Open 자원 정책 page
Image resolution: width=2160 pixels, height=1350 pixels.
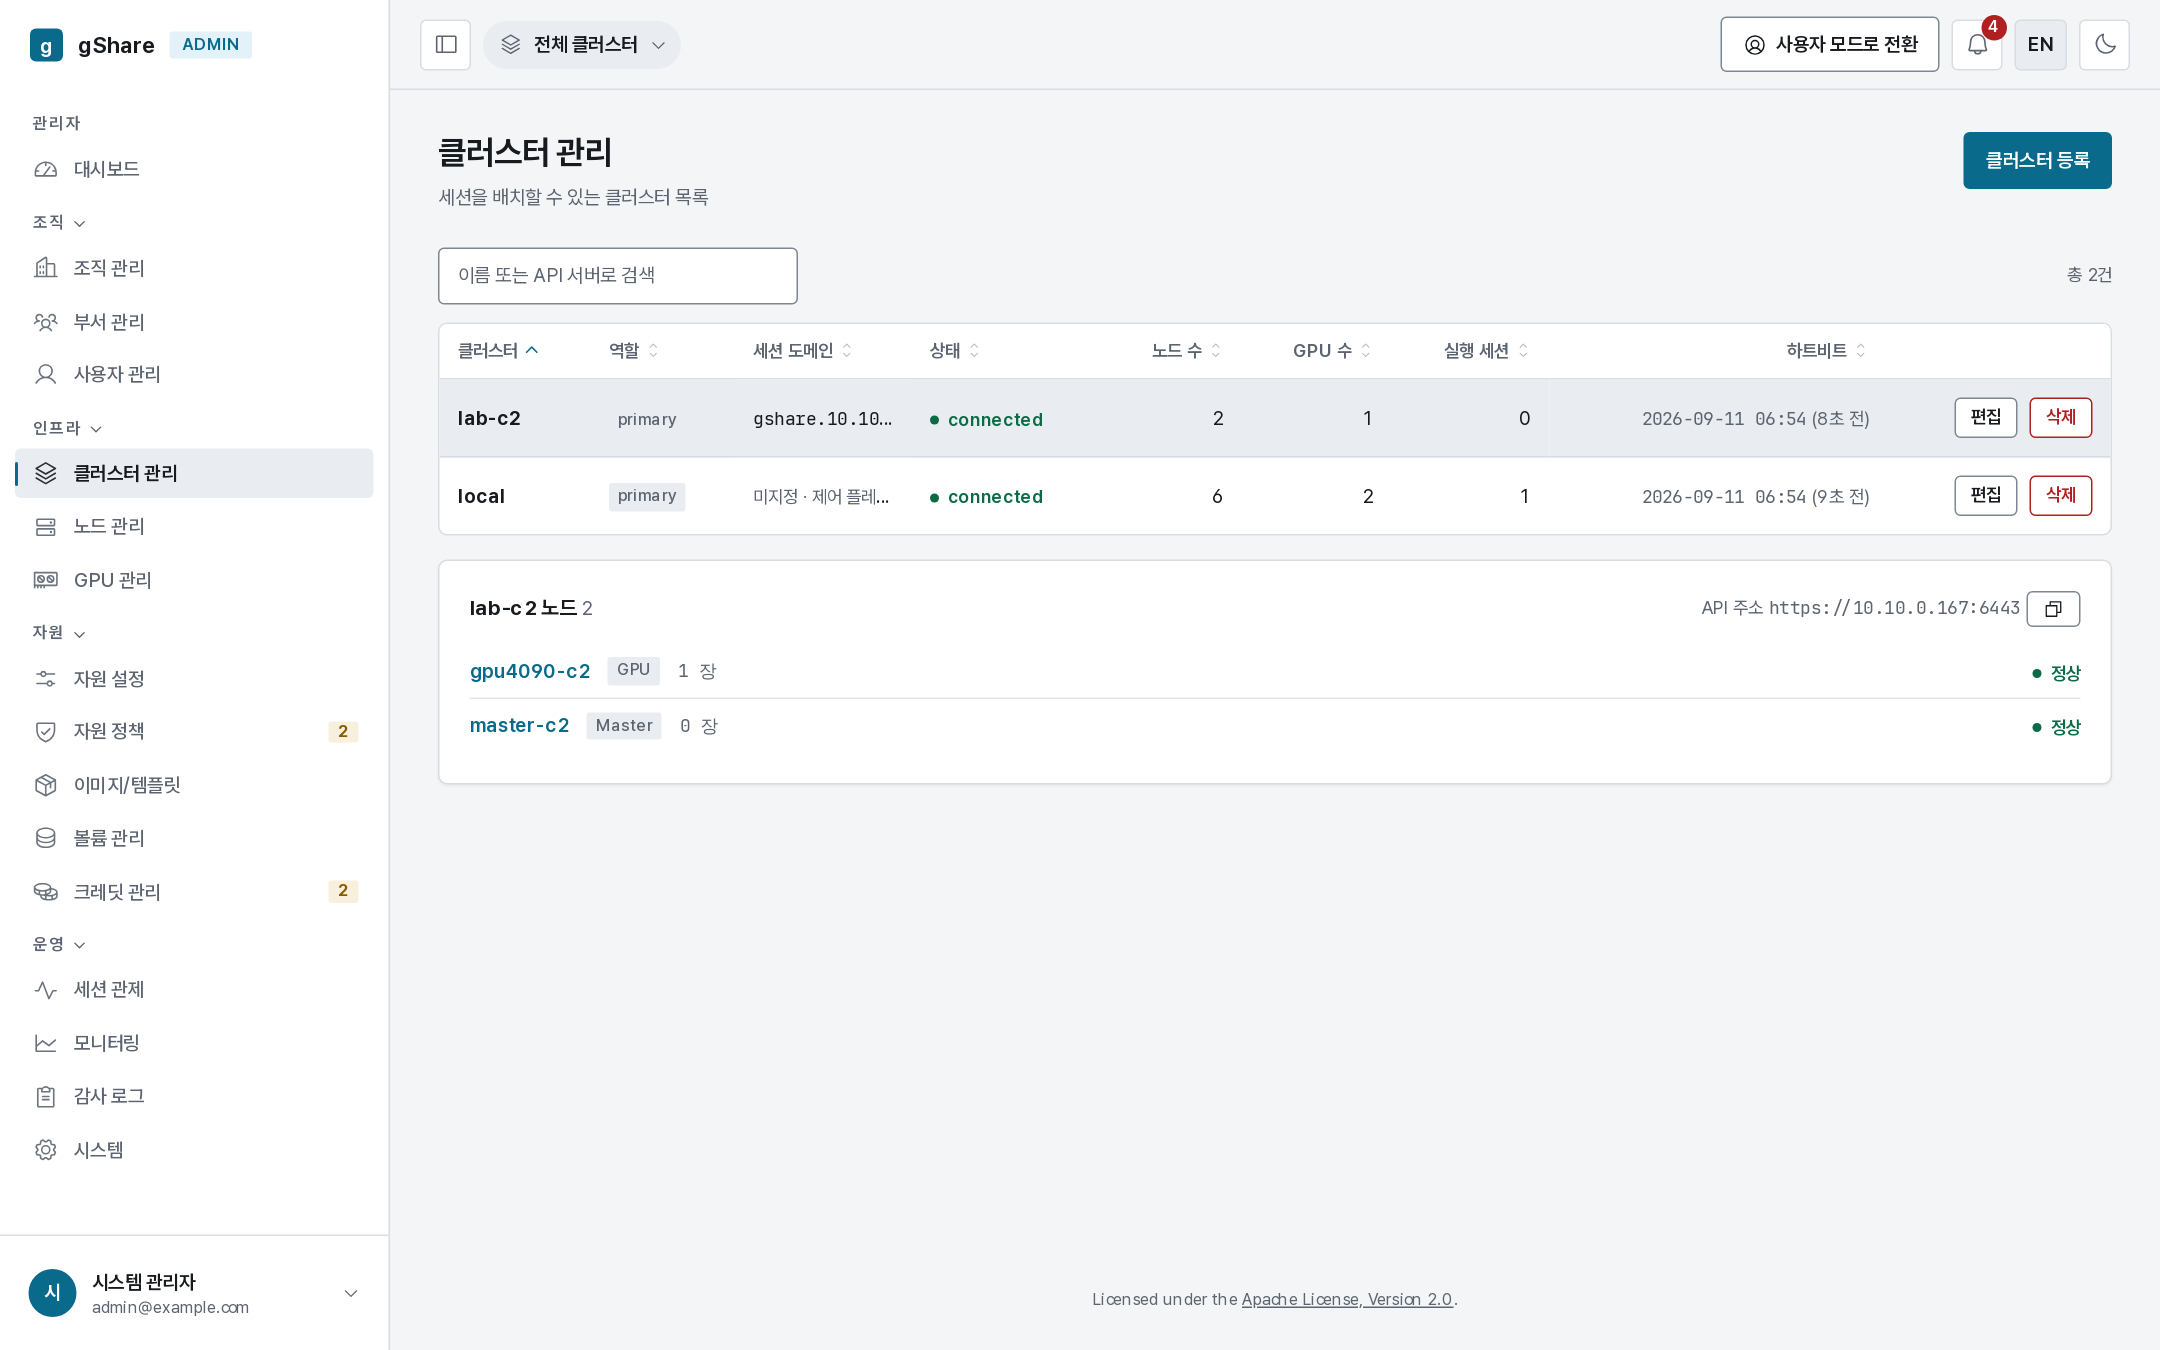pos(194,731)
